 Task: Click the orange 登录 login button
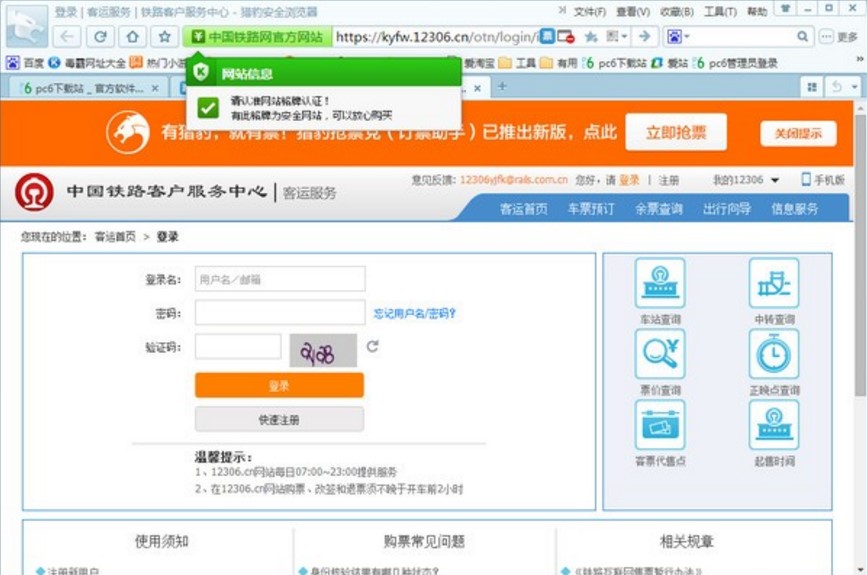[279, 385]
